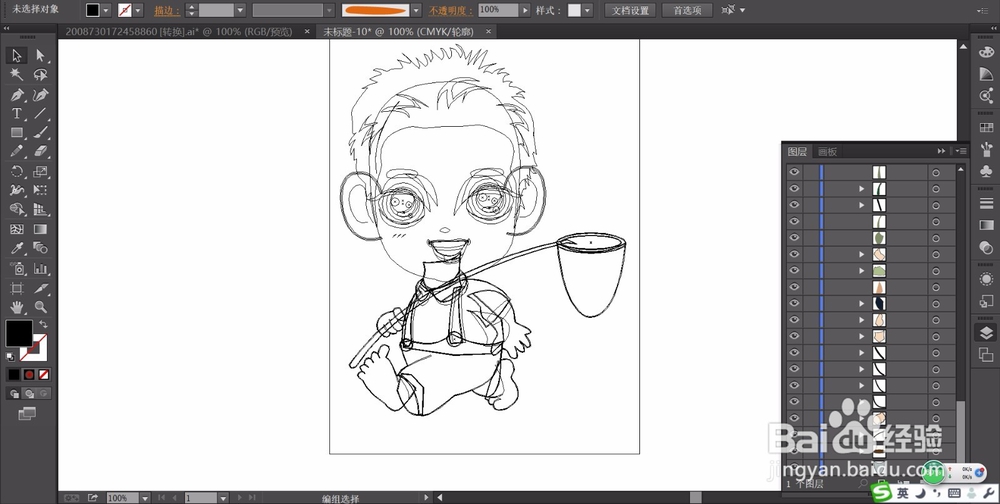Hide the sublayer with light green blob thumbnail
Viewport: 1000px width, 504px height.
tap(794, 271)
